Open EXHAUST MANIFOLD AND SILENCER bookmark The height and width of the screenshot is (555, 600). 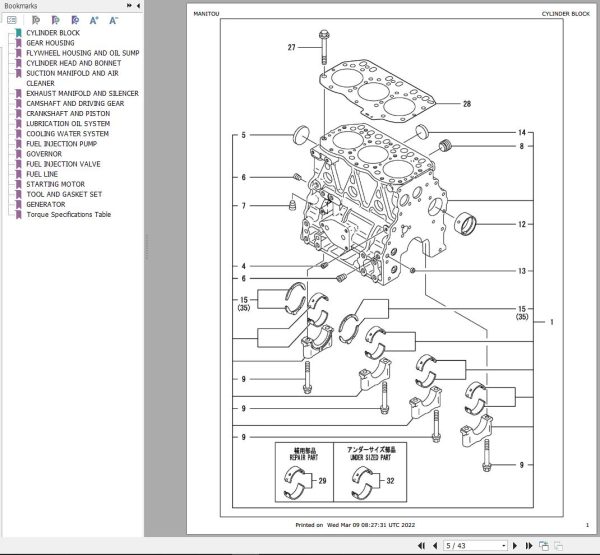pyautogui.click(x=82, y=93)
